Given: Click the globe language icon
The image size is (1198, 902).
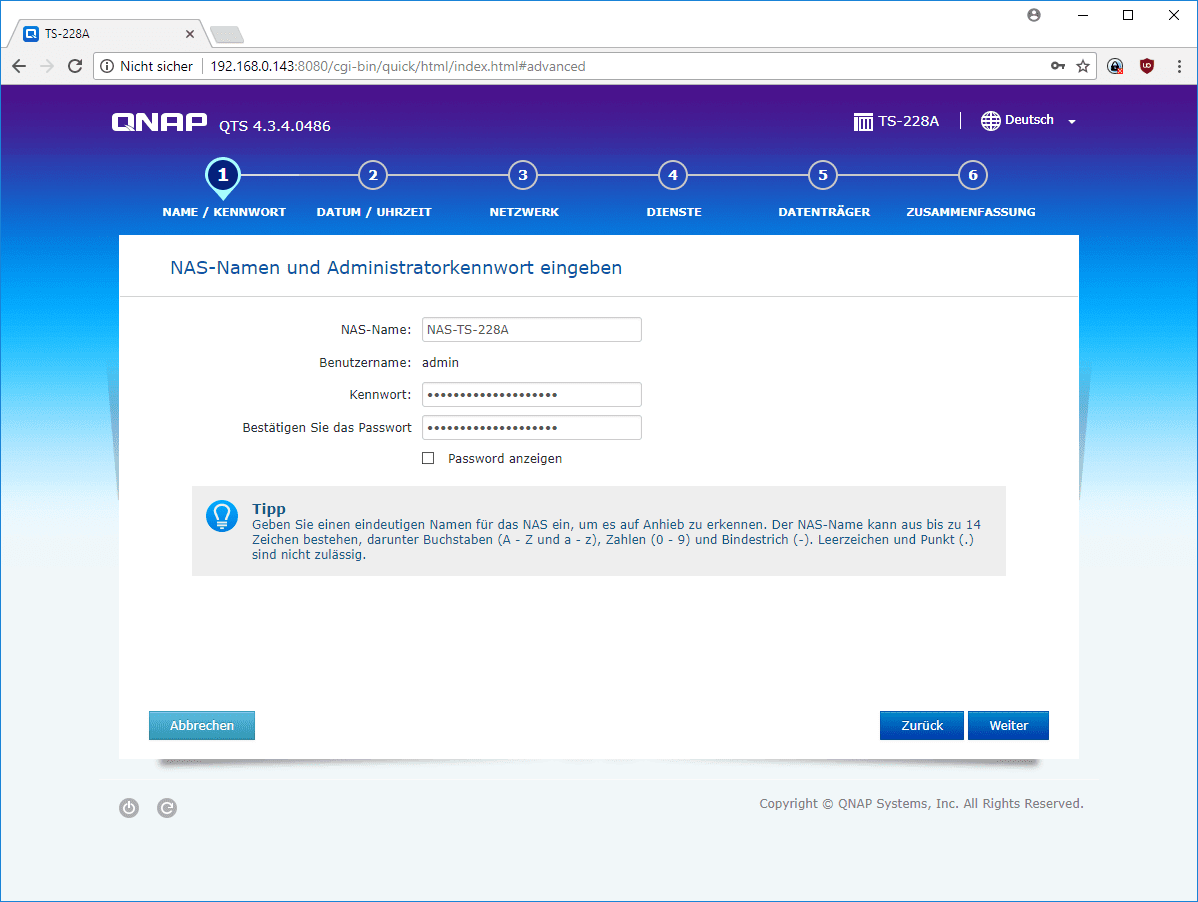Looking at the screenshot, I should click(x=990, y=121).
